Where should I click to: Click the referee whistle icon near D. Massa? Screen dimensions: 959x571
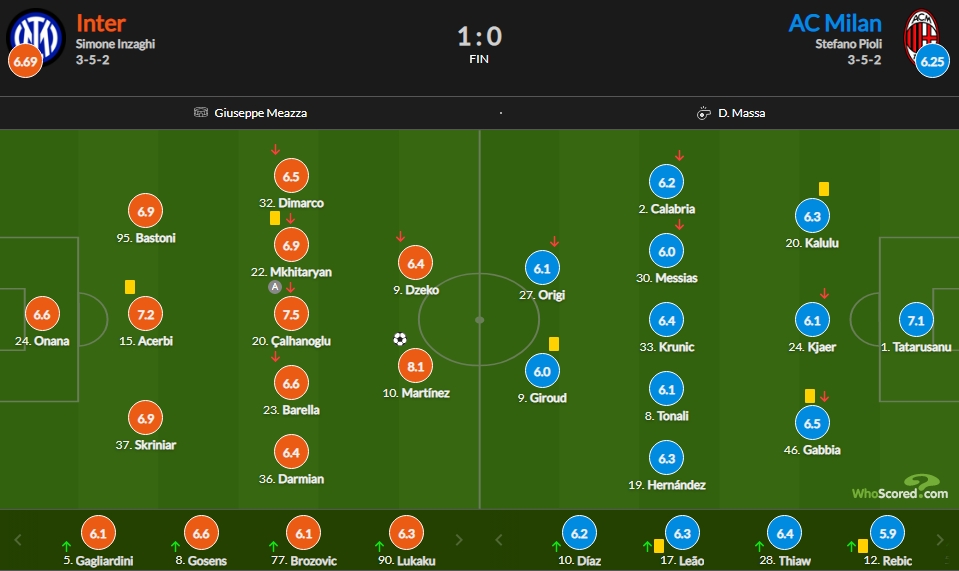coord(703,112)
